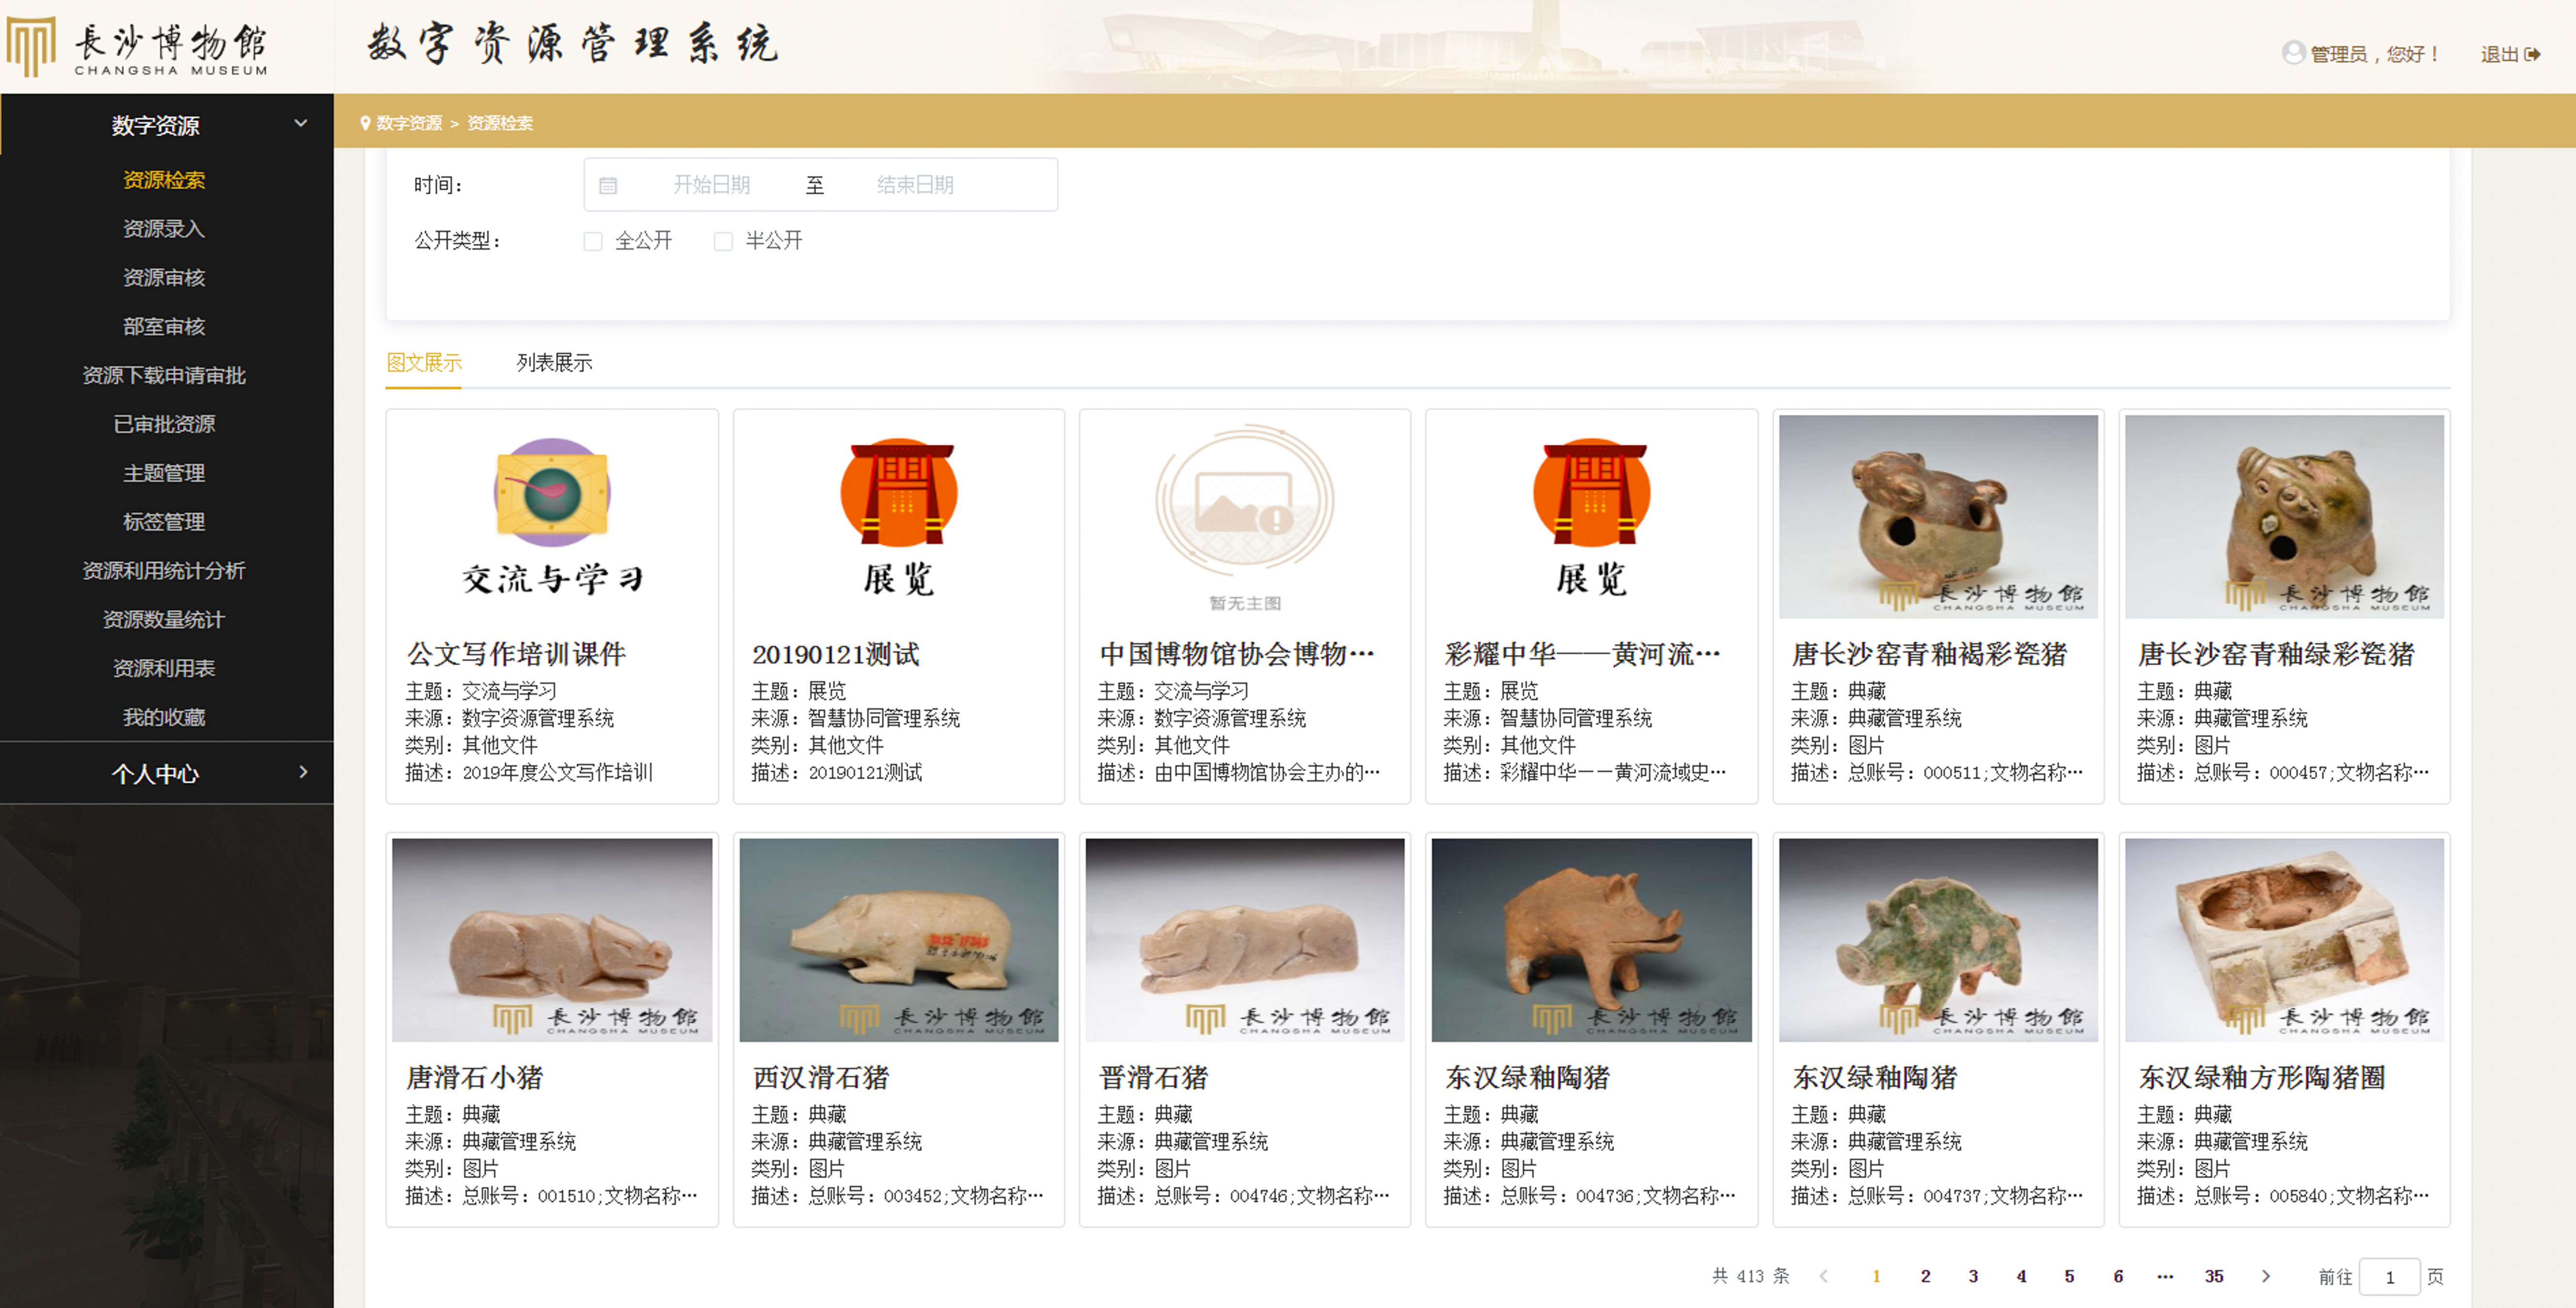
Task: Click 资源检索 breadcrumb link
Action: point(500,123)
